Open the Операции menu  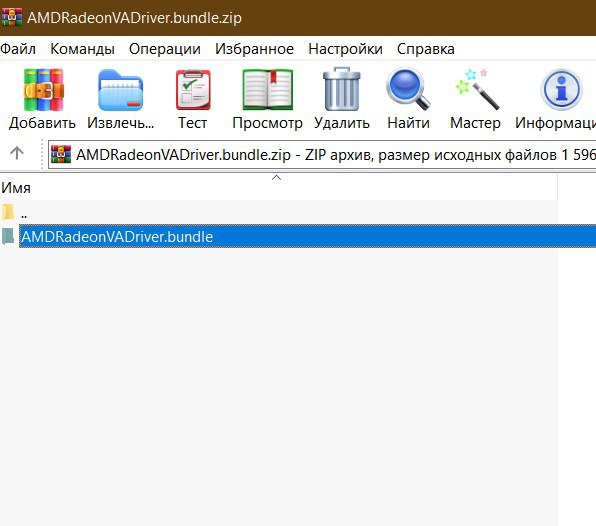coord(165,49)
